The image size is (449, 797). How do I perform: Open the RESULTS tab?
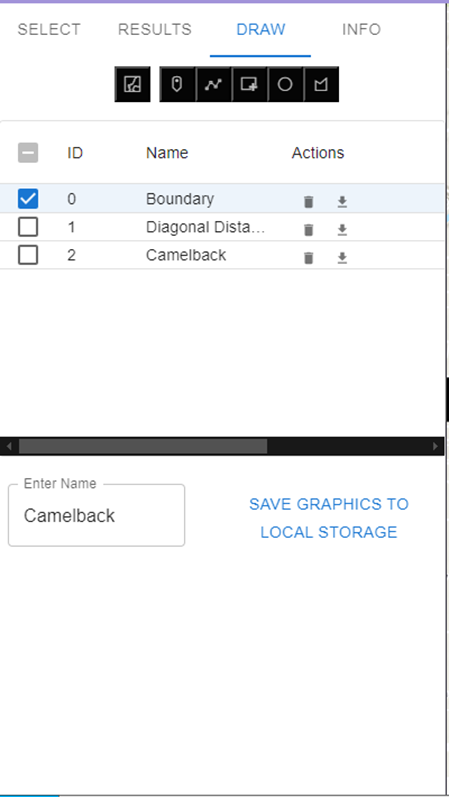pos(155,29)
